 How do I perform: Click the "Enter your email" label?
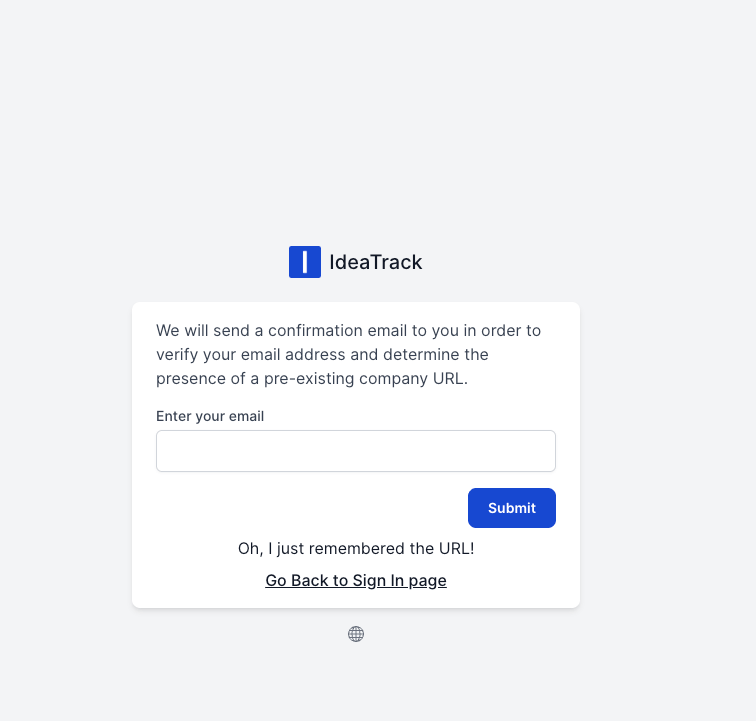coord(210,416)
